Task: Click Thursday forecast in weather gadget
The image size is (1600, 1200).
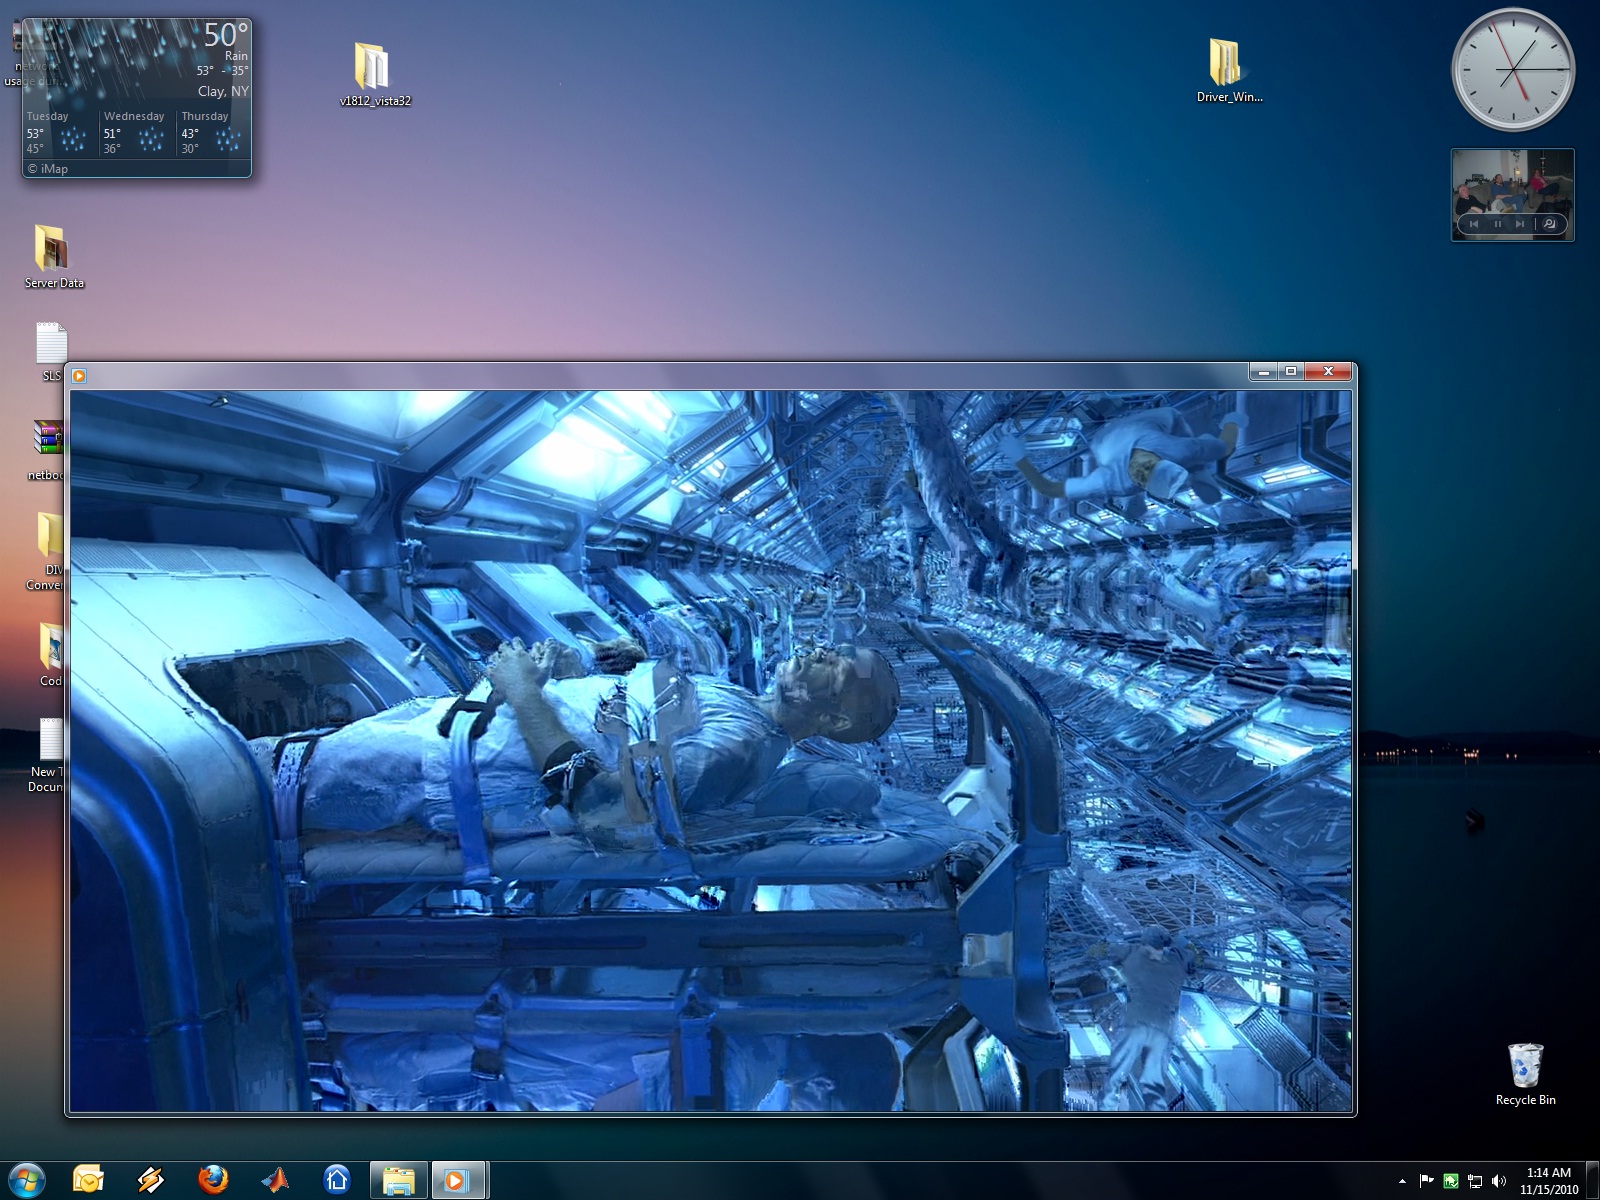Action: (x=213, y=132)
